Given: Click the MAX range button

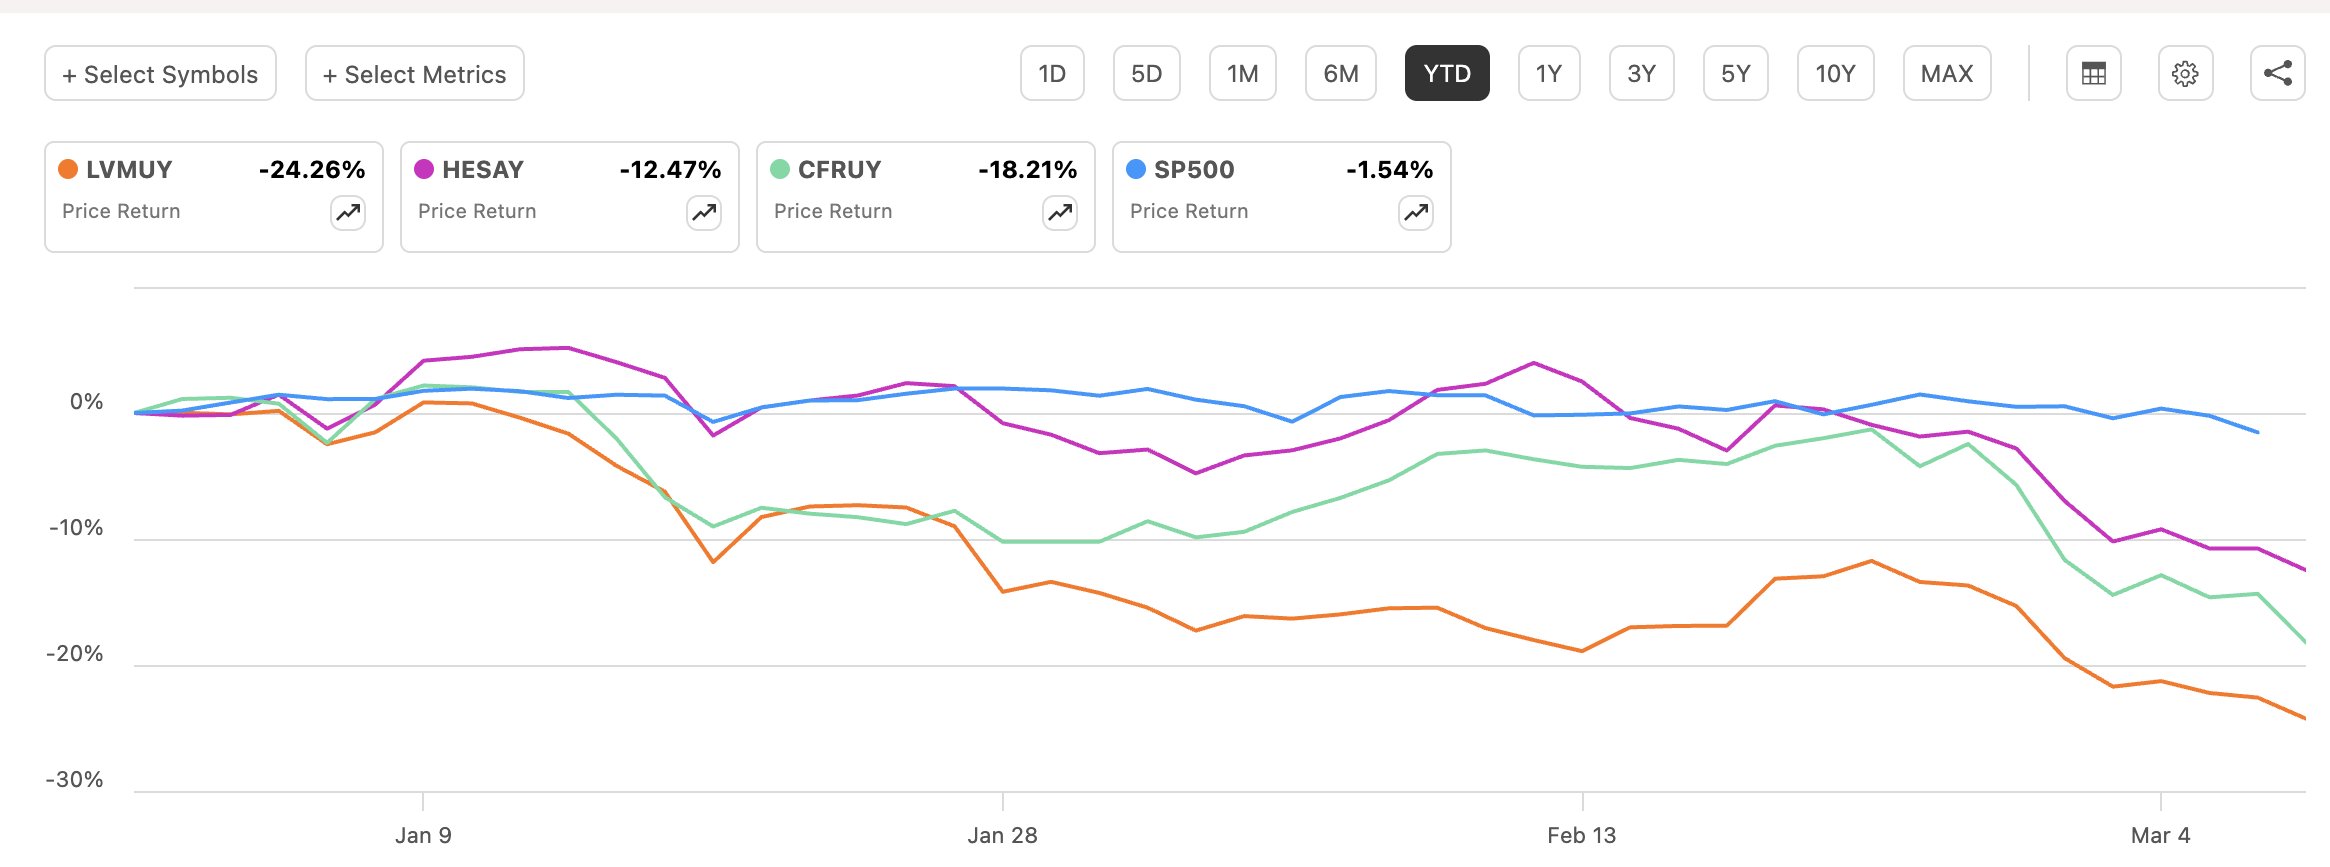Looking at the screenshot, I should coord(1945,73).
